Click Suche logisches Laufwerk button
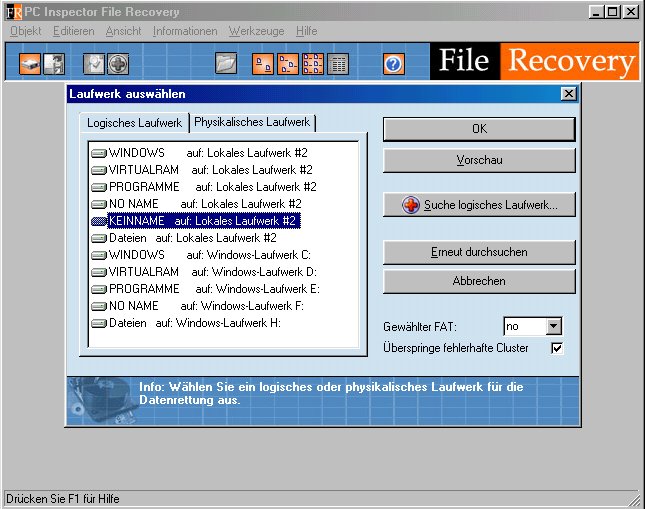645x509 pixels. pyautogui.click(x=479, y=205)
